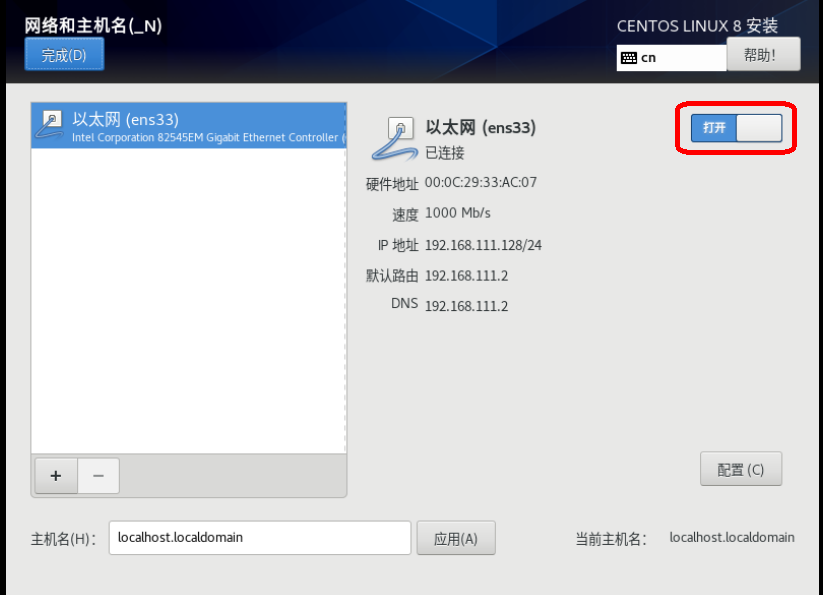Click the empty area of the device list
The image size is (823, 595).
189,301
